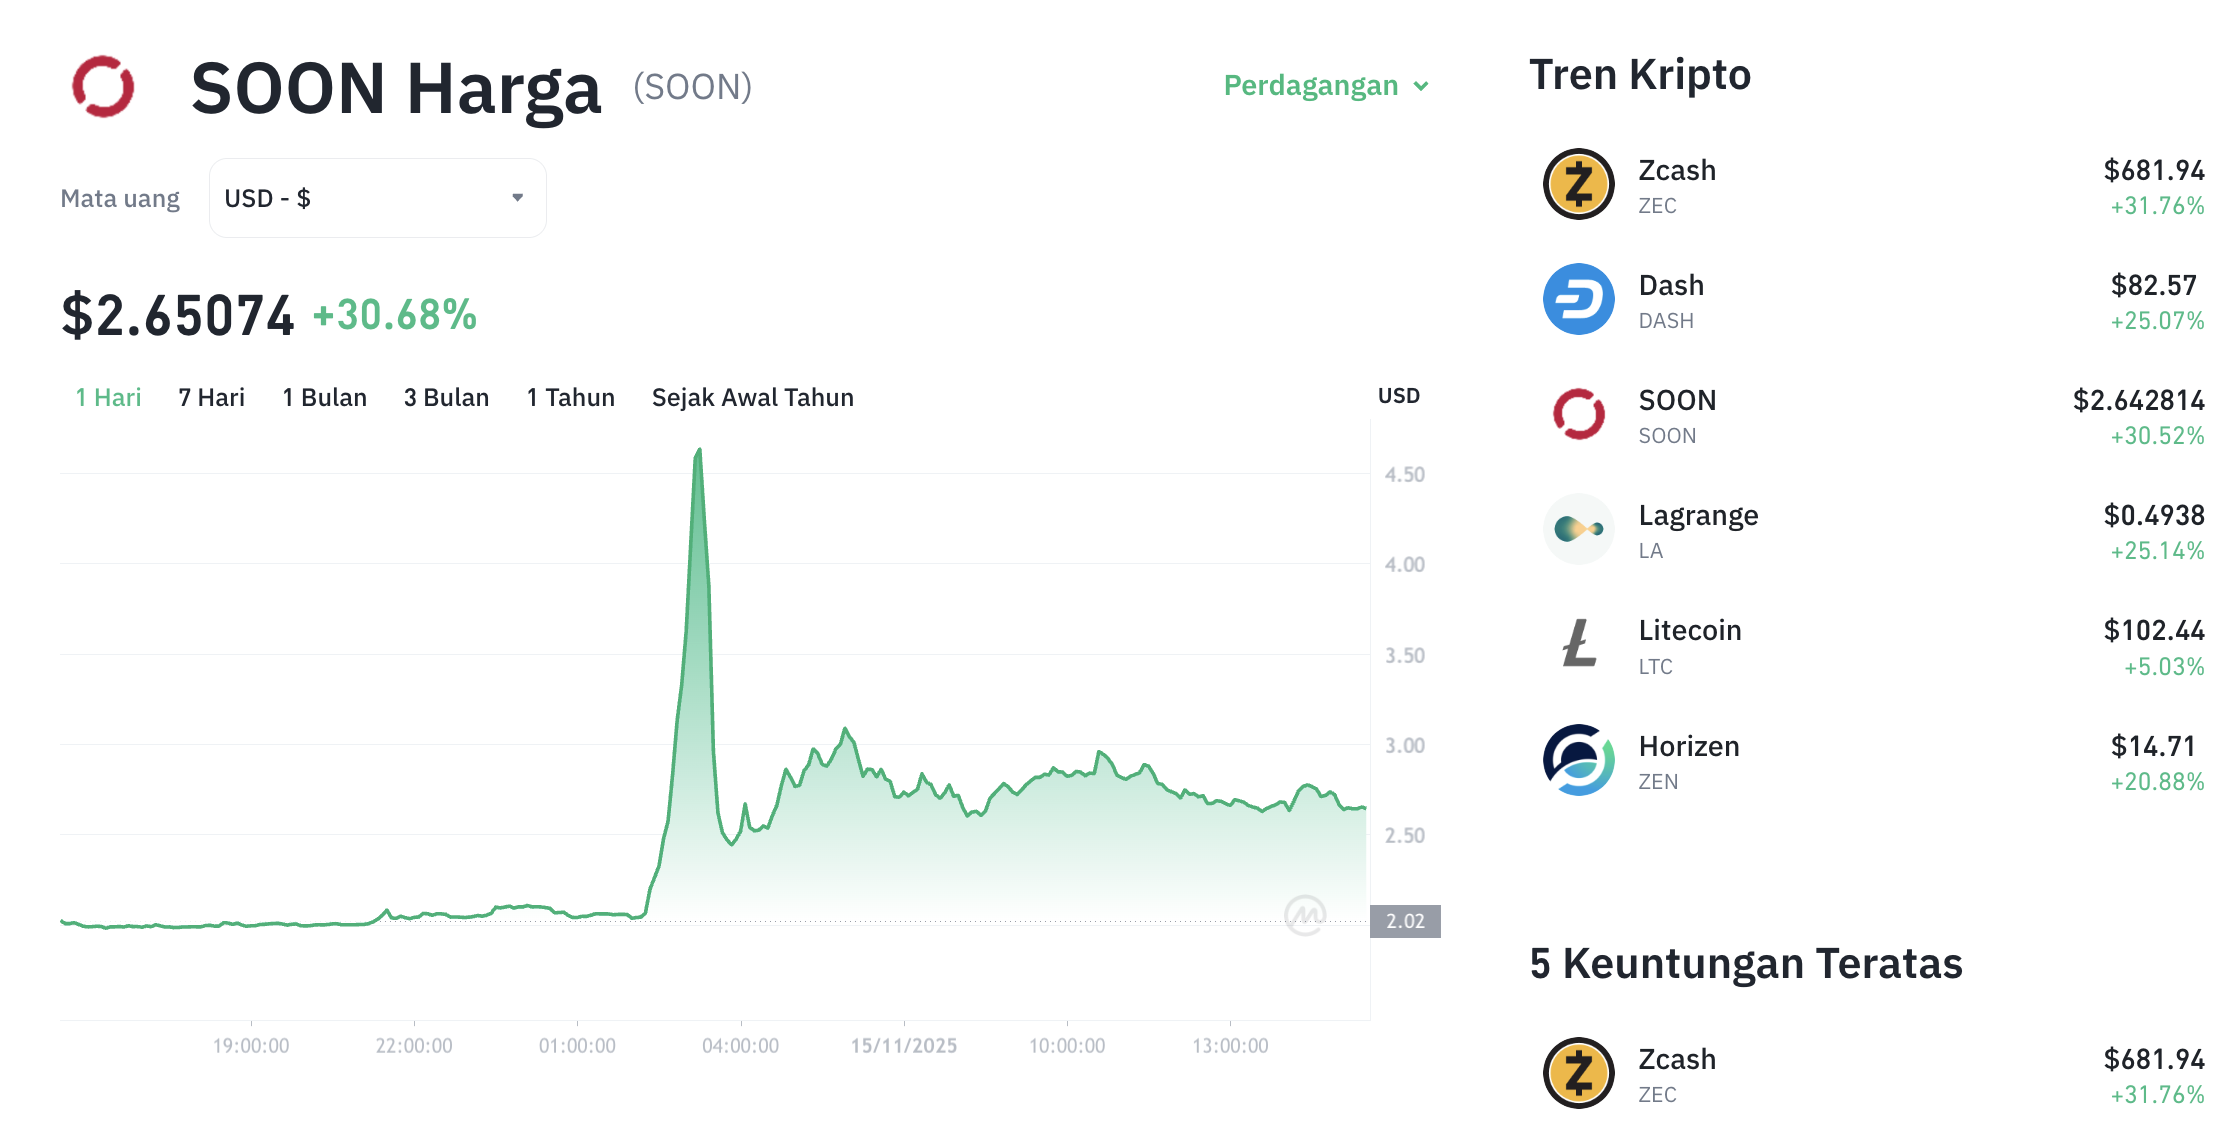The image size is (2228, 1126).
Task: Open the USD currency dropdown
Action: (x=377, y=197)
